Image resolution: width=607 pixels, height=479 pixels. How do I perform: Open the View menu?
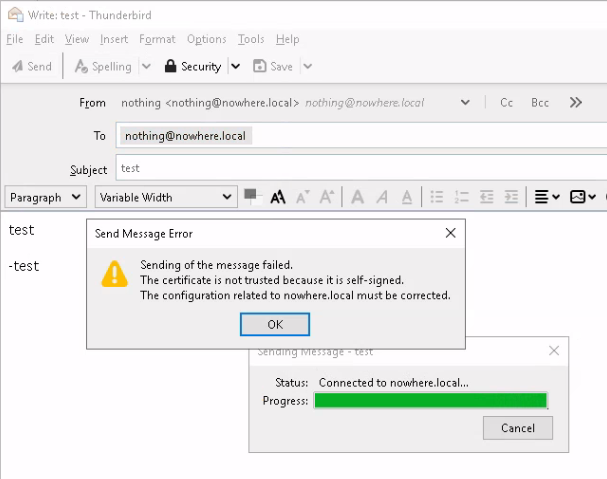77,39
